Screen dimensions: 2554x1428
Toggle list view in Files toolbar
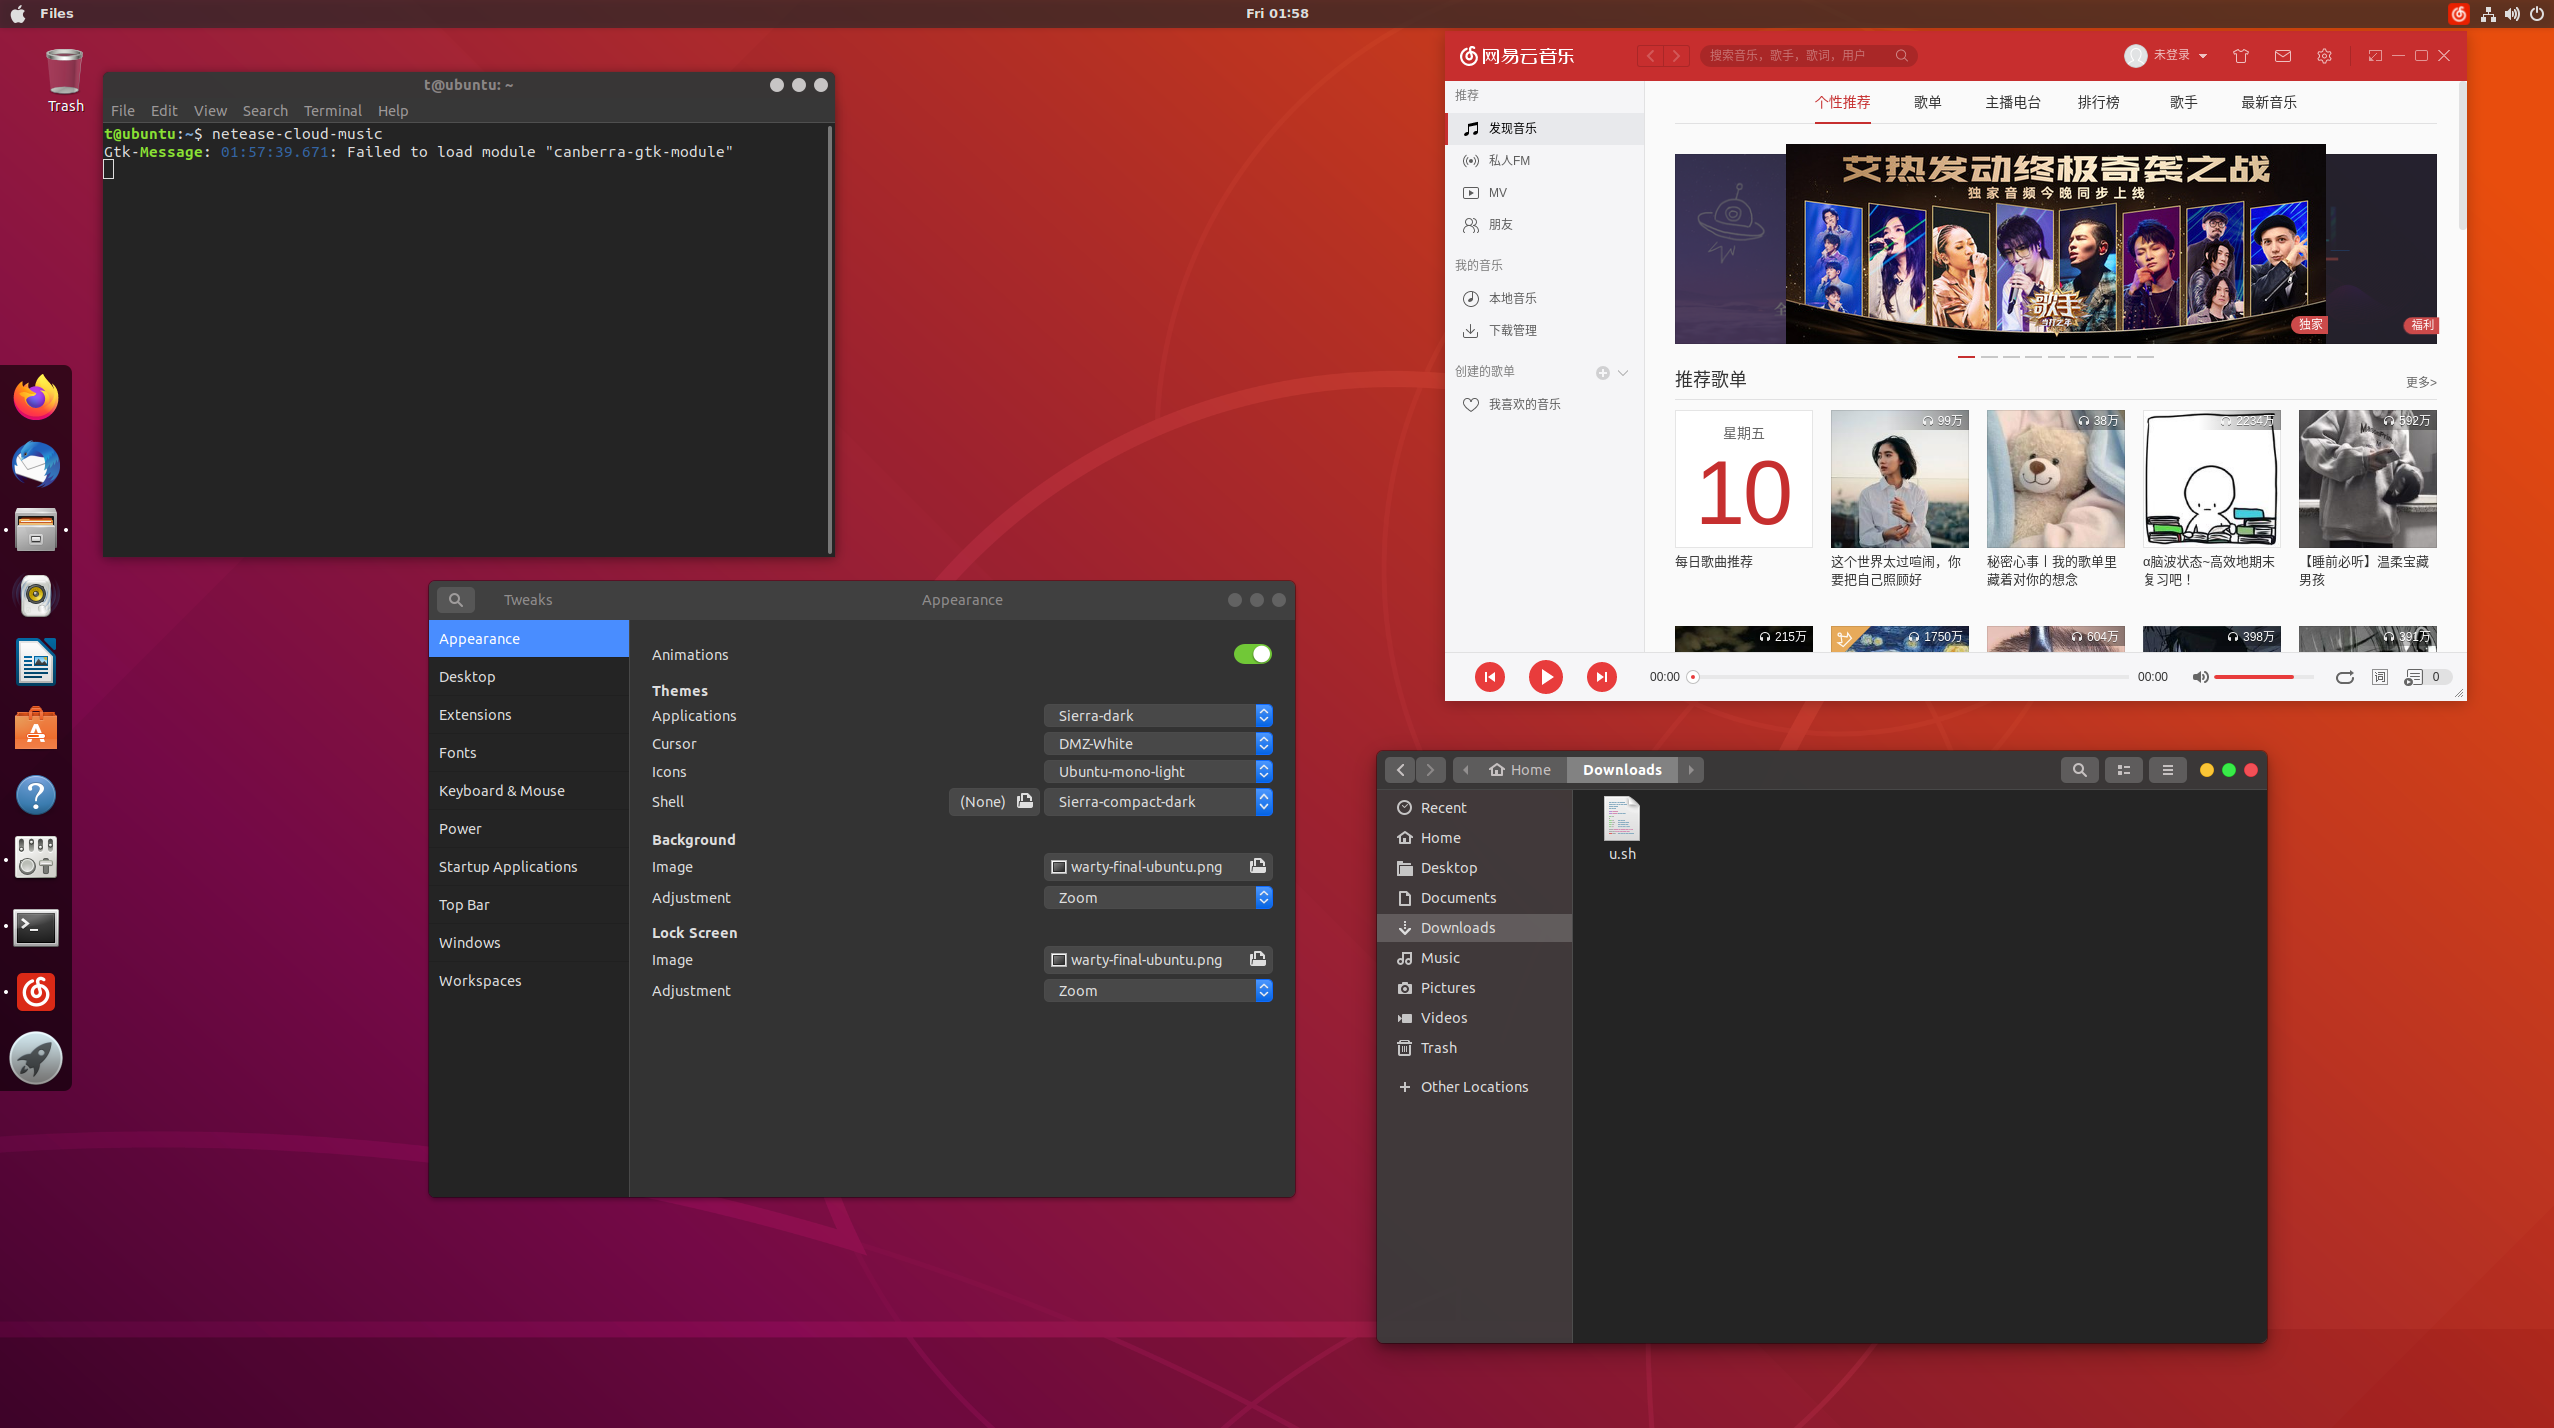click(x=2123, y=770)
